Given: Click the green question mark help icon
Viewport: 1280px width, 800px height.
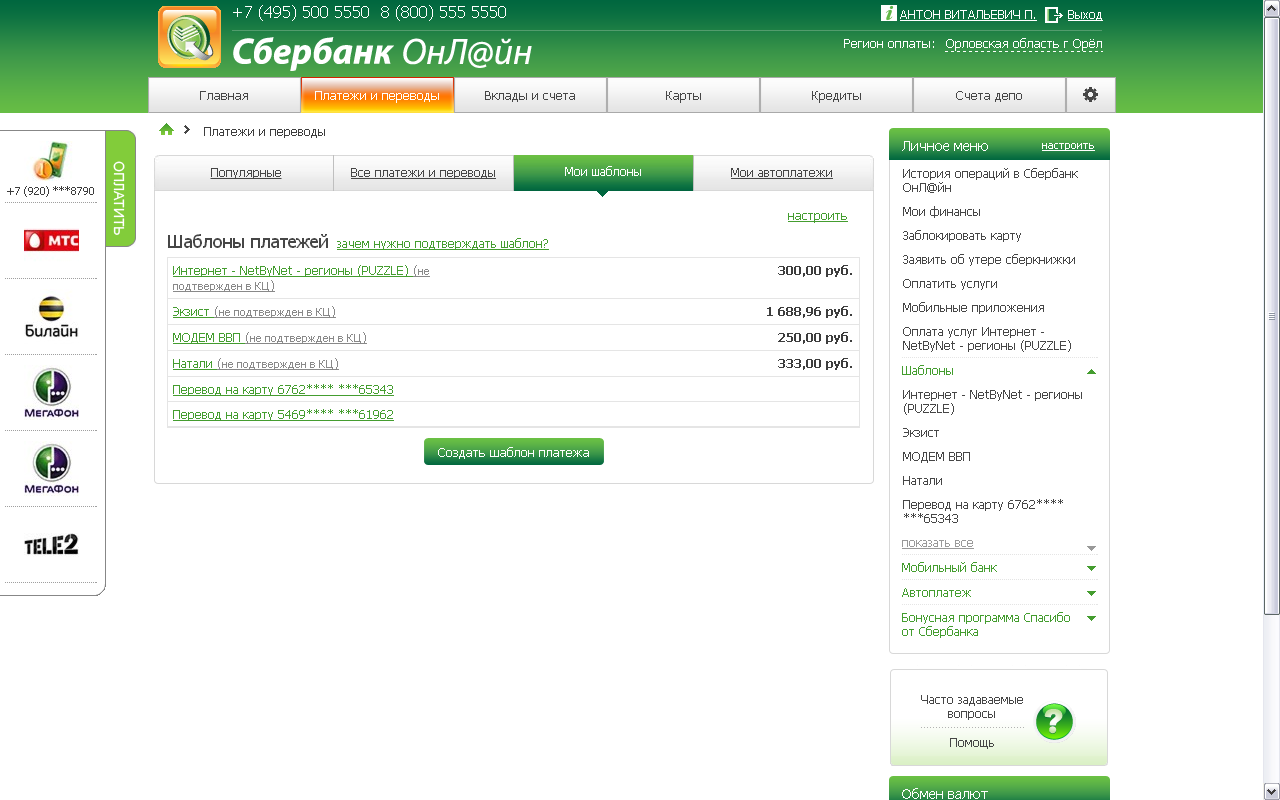Looking at the screenshot, I should (x=1054, y=721).
